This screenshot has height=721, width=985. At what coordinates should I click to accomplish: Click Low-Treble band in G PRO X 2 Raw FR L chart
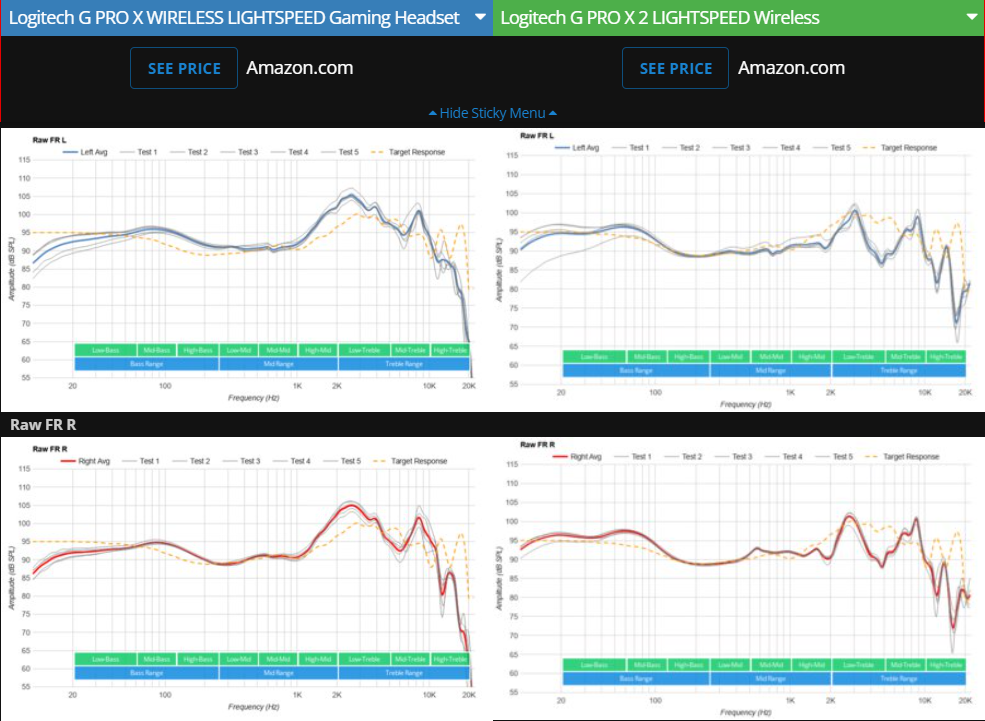click(x=858, y=357)
